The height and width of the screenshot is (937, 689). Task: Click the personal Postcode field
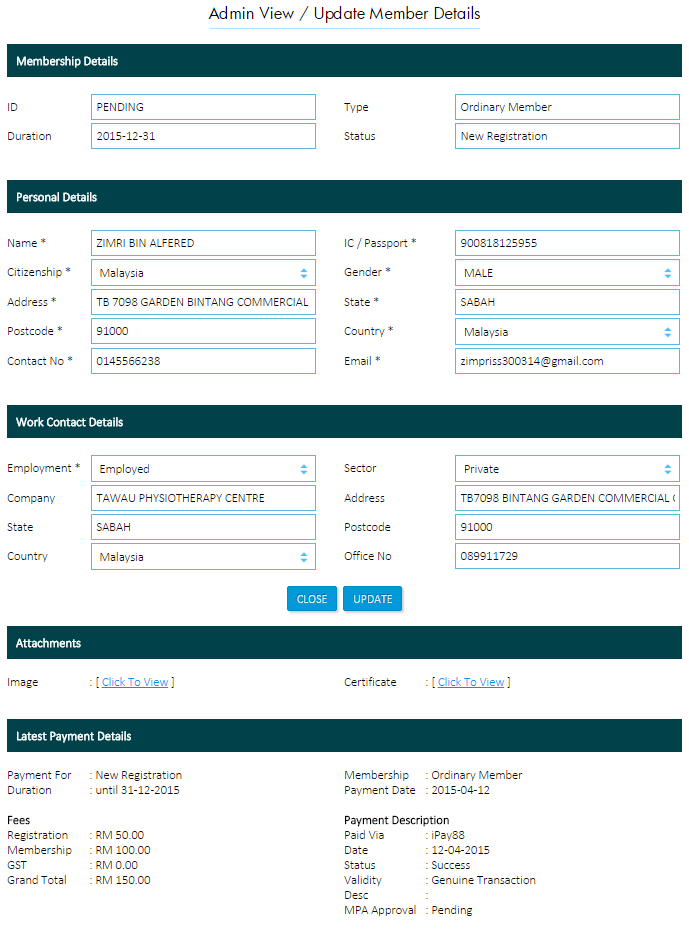click(203, 331)
